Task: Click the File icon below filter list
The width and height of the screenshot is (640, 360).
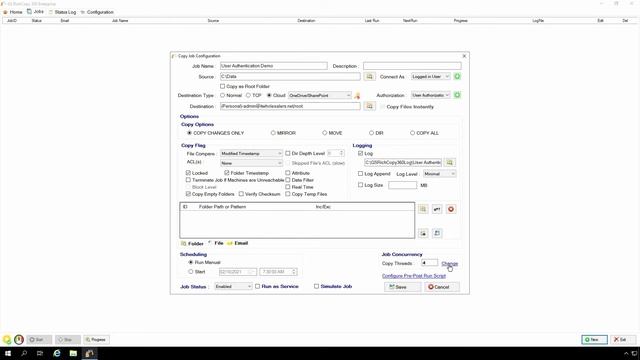Action: pyautogui.click(x=210, y=243)
